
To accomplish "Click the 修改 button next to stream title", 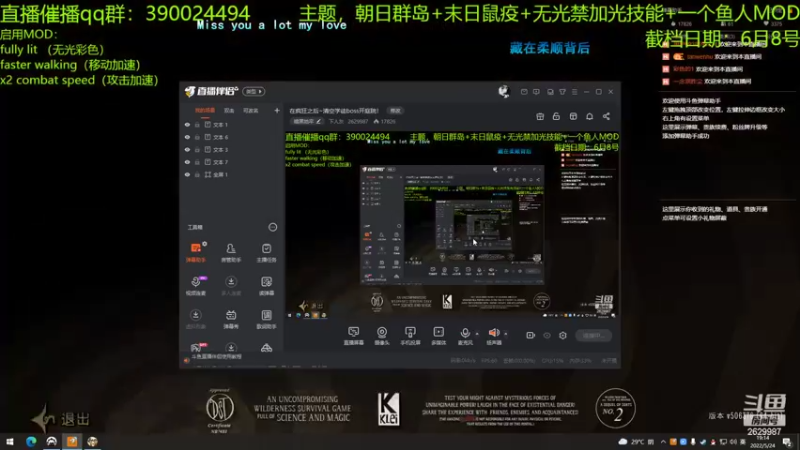I will tap(395, 111).
